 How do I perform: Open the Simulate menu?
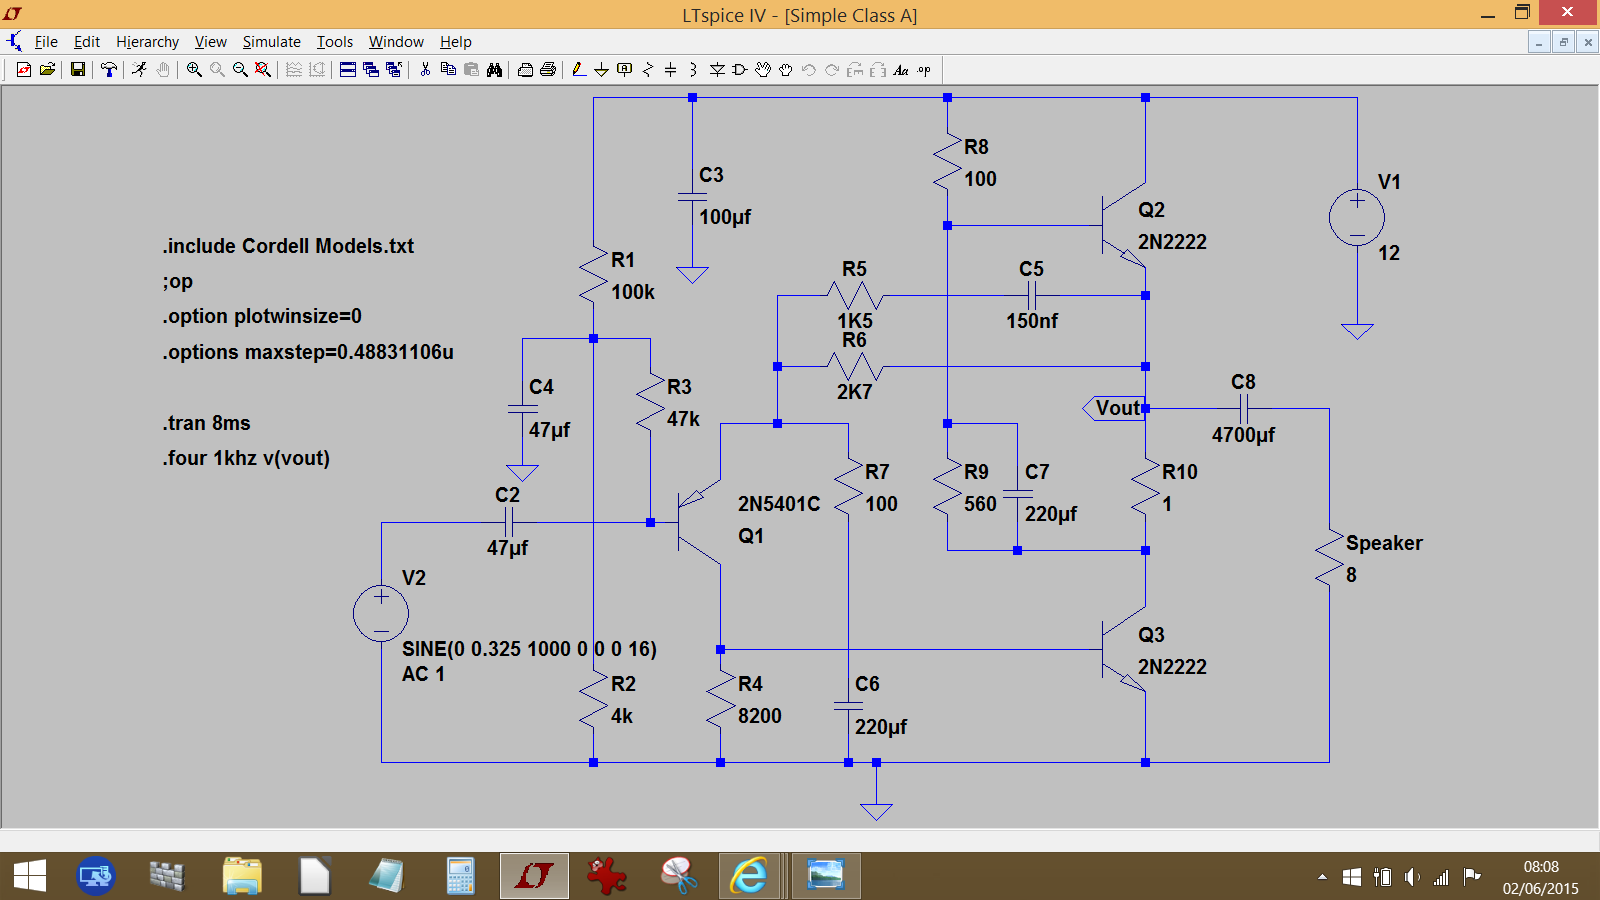click(x=271, y=41)
